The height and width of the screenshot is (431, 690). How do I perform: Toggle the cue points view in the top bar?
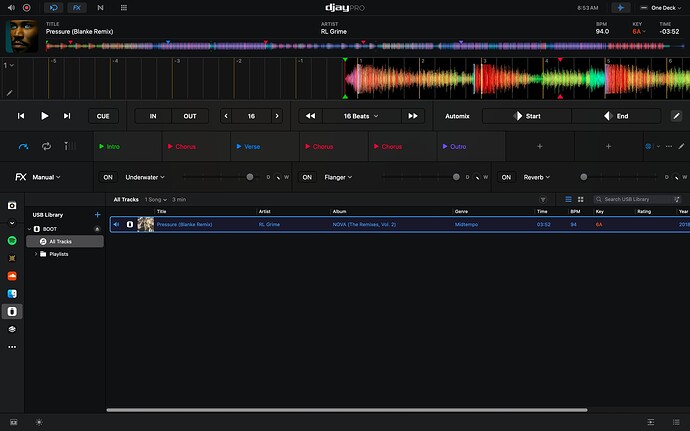(53, 7)
